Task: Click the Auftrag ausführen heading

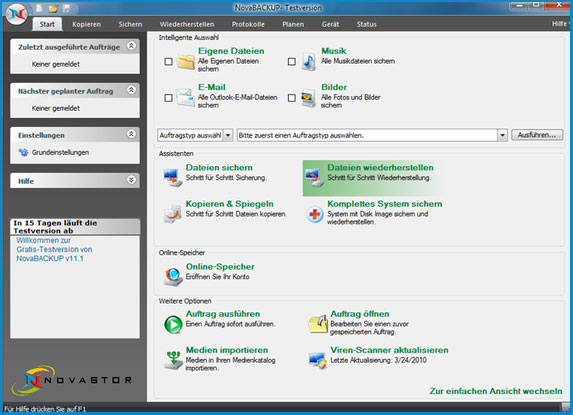Action: coord(223,314)
